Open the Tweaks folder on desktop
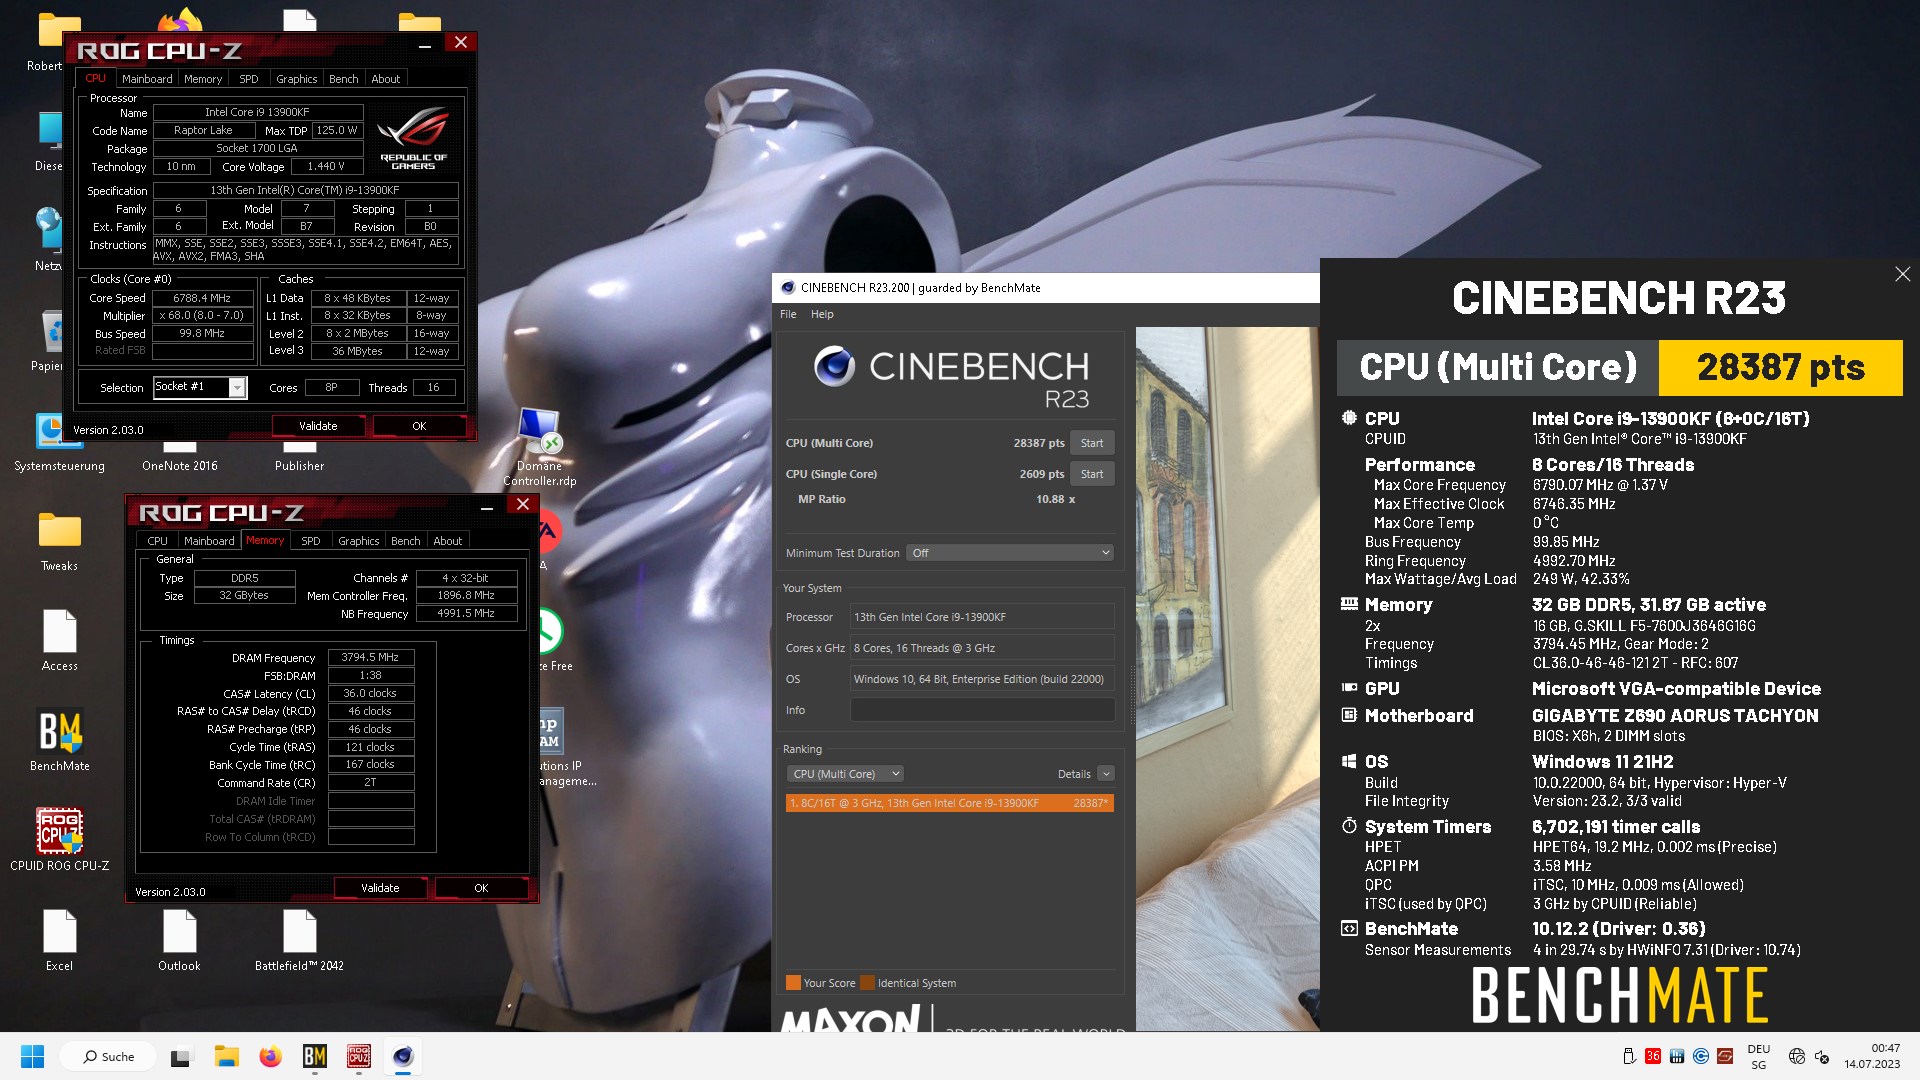1920x1080 pixels. (60, 540)
